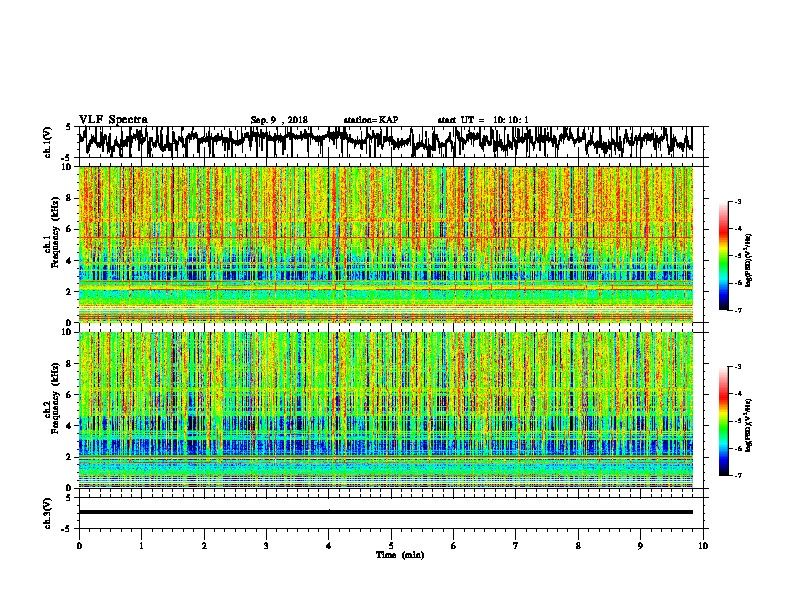Click the ch.2 spectrogram plot area
Screen dimensions: 792x612
pyautogui.click(x=386, y=410)
